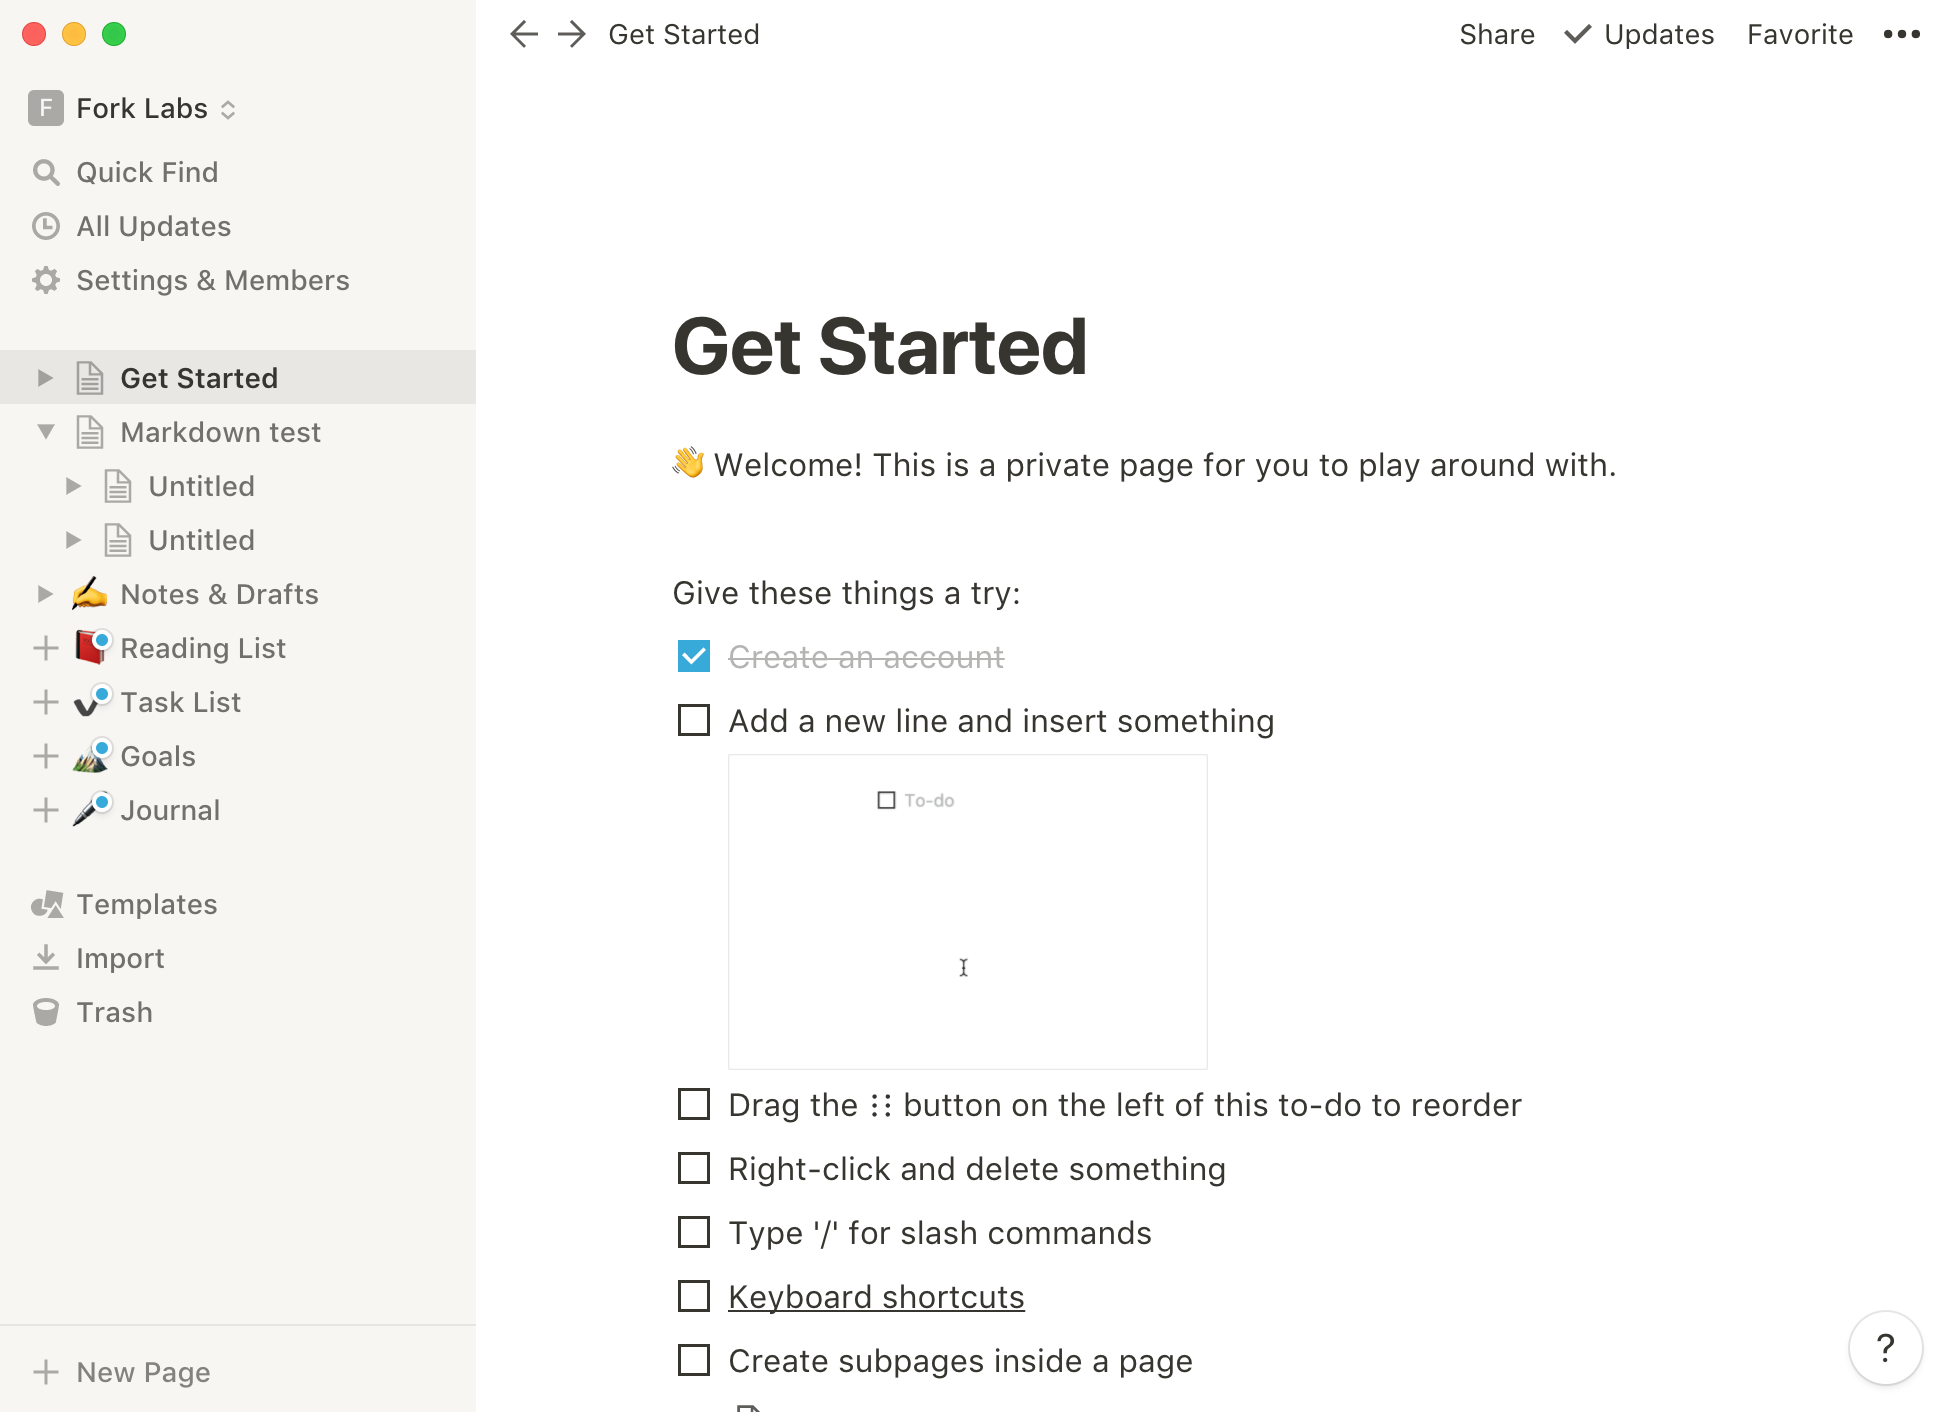Open All Updates notifications icon
Screen dimensions: 1946x1412
pyautogui.click(x=45, y=225)
